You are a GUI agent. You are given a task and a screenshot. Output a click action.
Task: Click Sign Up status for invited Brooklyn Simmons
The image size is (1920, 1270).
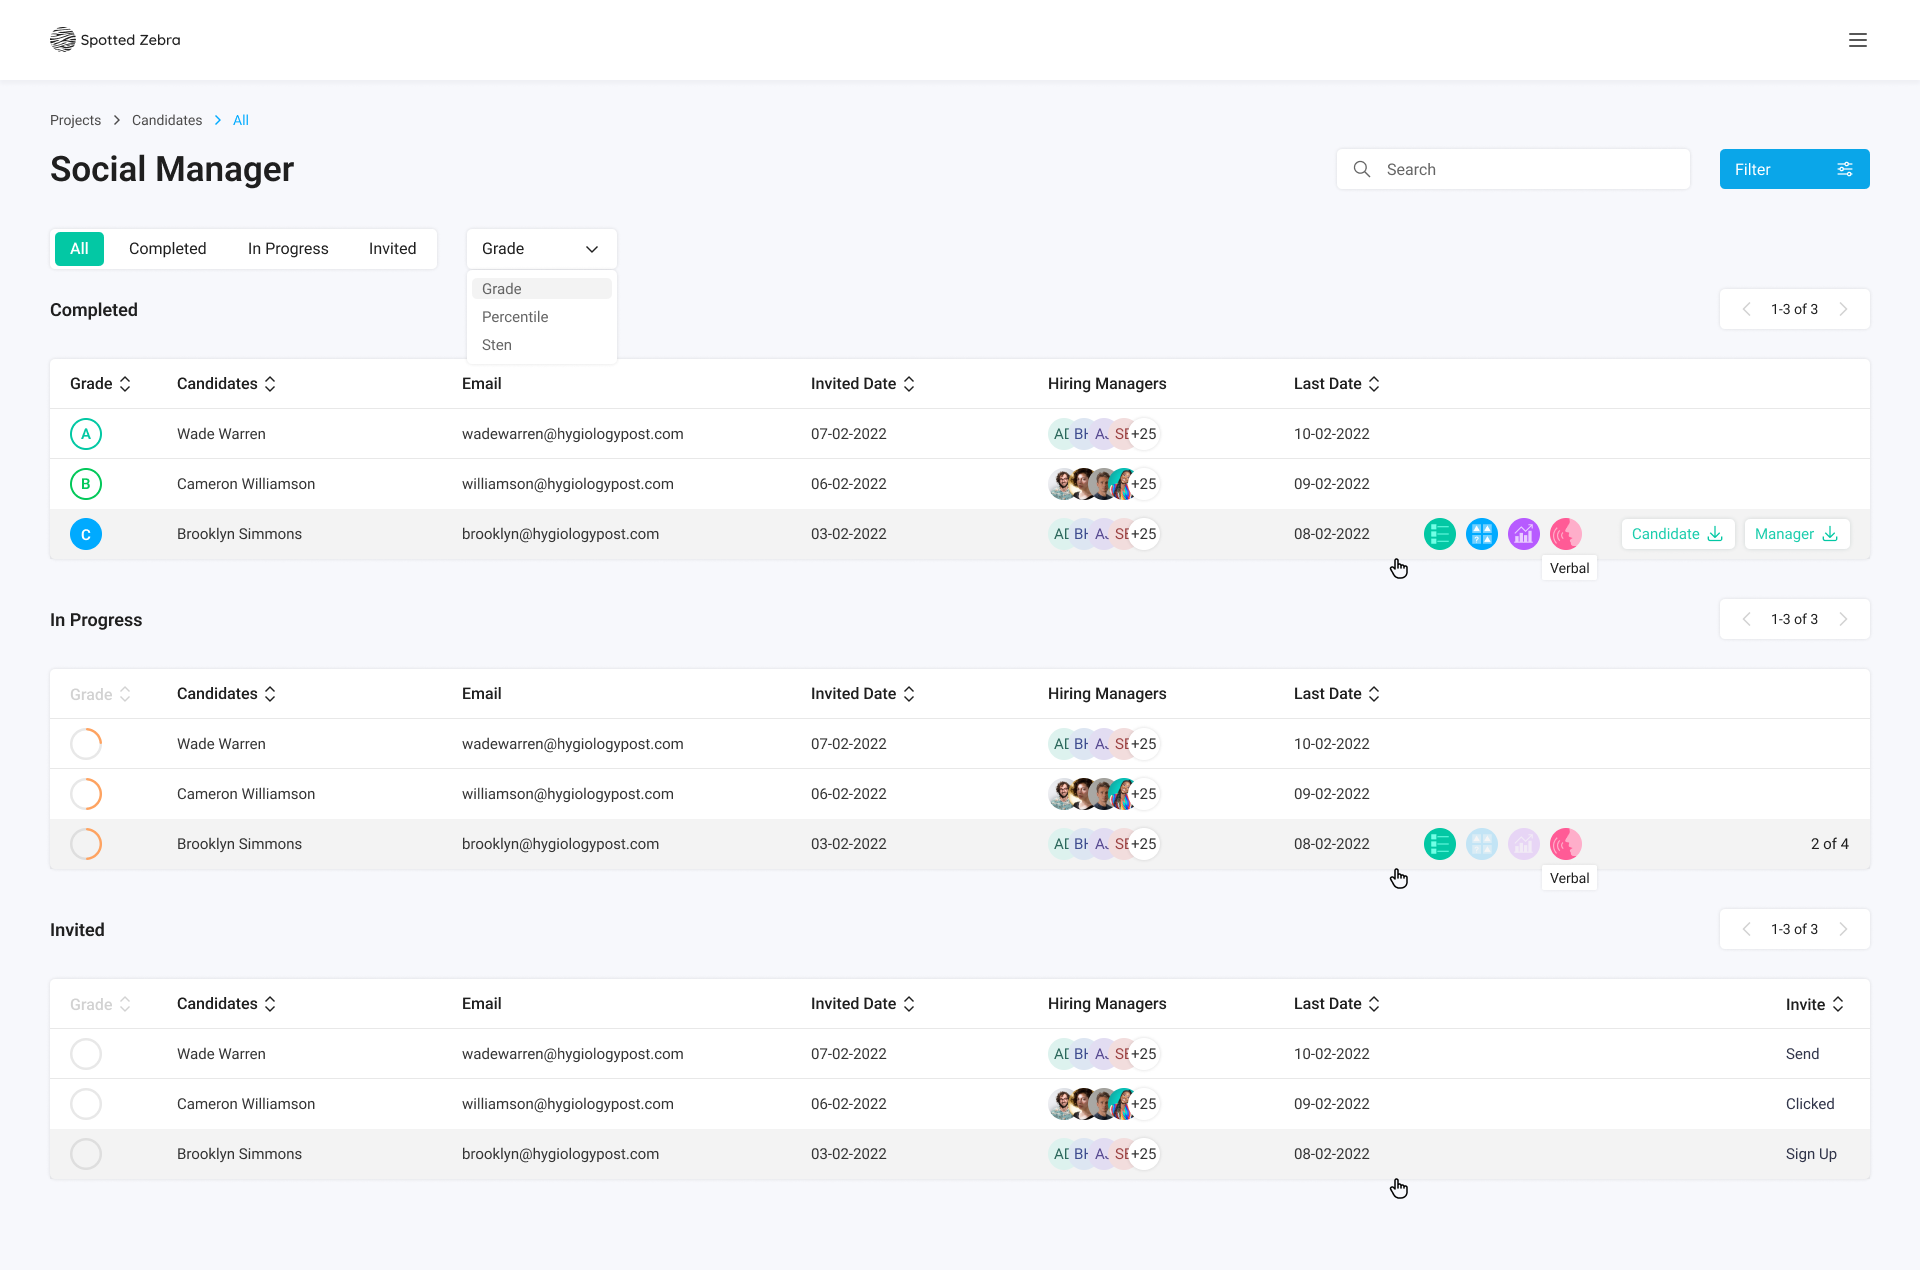pos(1811,1154)
